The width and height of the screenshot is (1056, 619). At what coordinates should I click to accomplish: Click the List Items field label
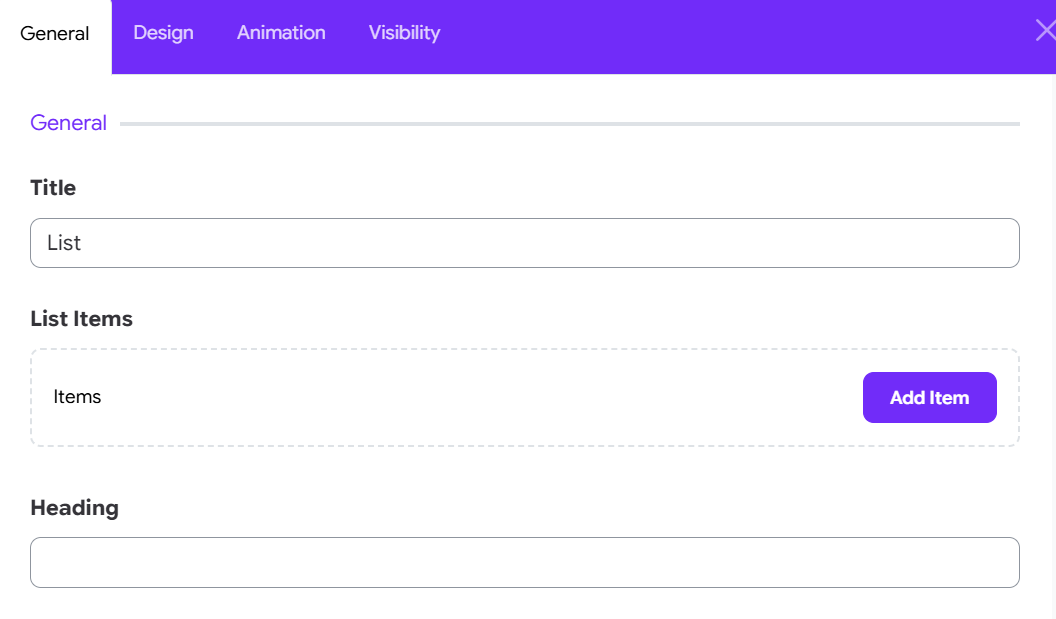pos(81,319)
